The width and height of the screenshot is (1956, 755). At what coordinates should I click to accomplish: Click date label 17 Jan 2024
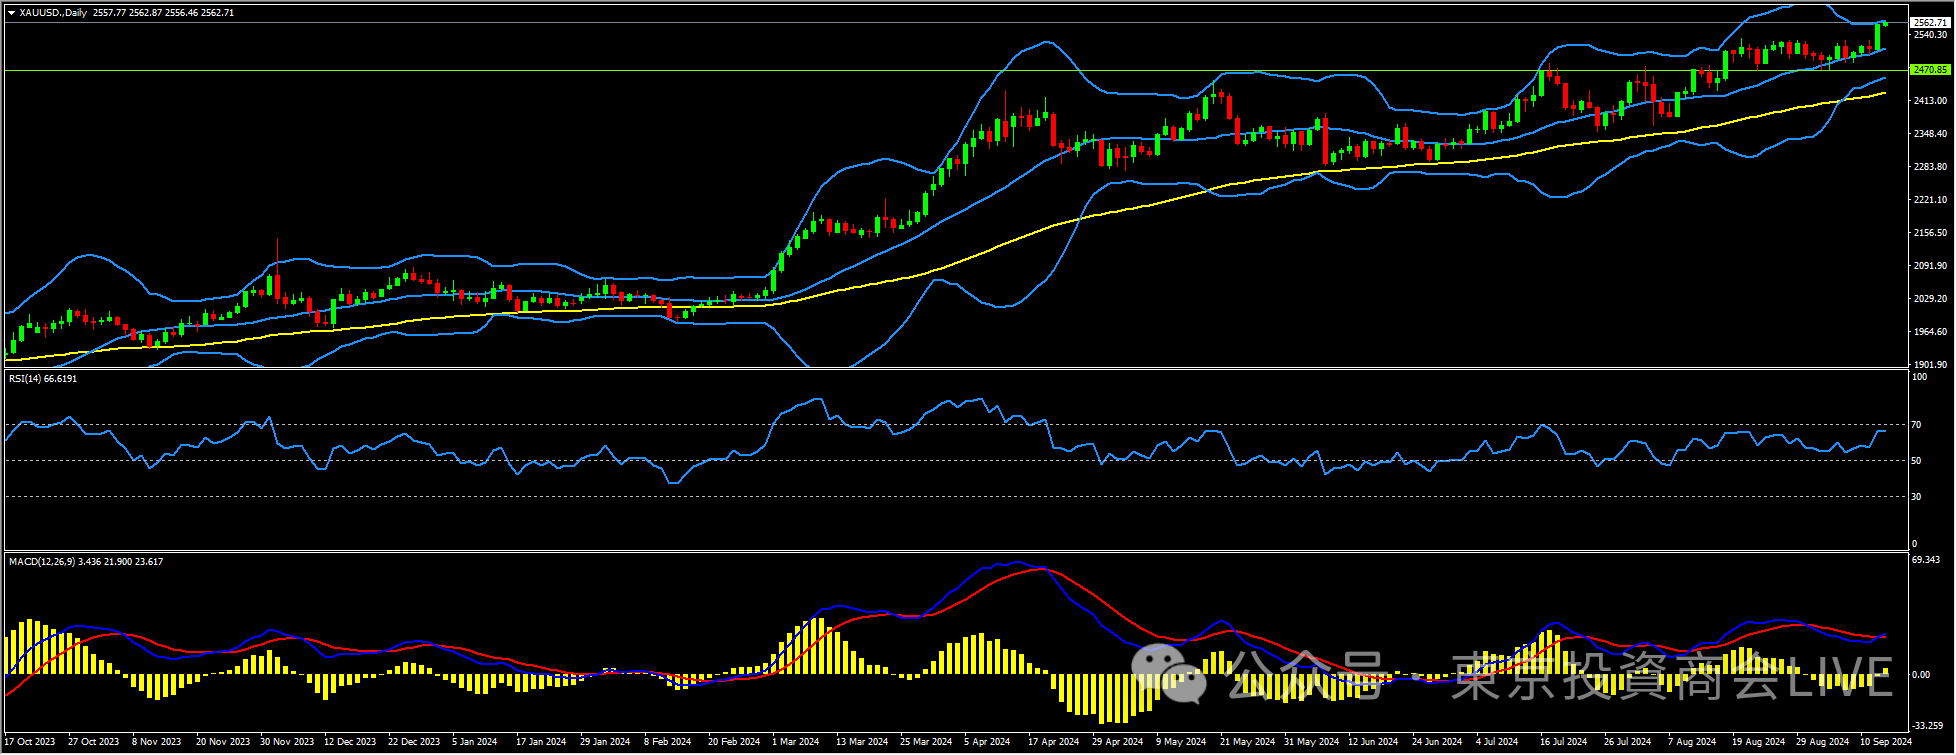coord(541,742)
